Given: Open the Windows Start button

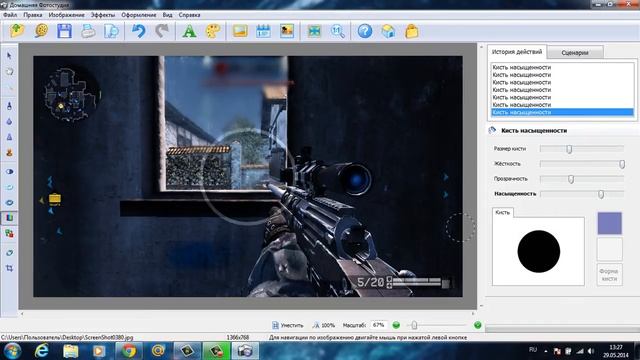Looking at the screenshot, I should [x=12, y=351].
